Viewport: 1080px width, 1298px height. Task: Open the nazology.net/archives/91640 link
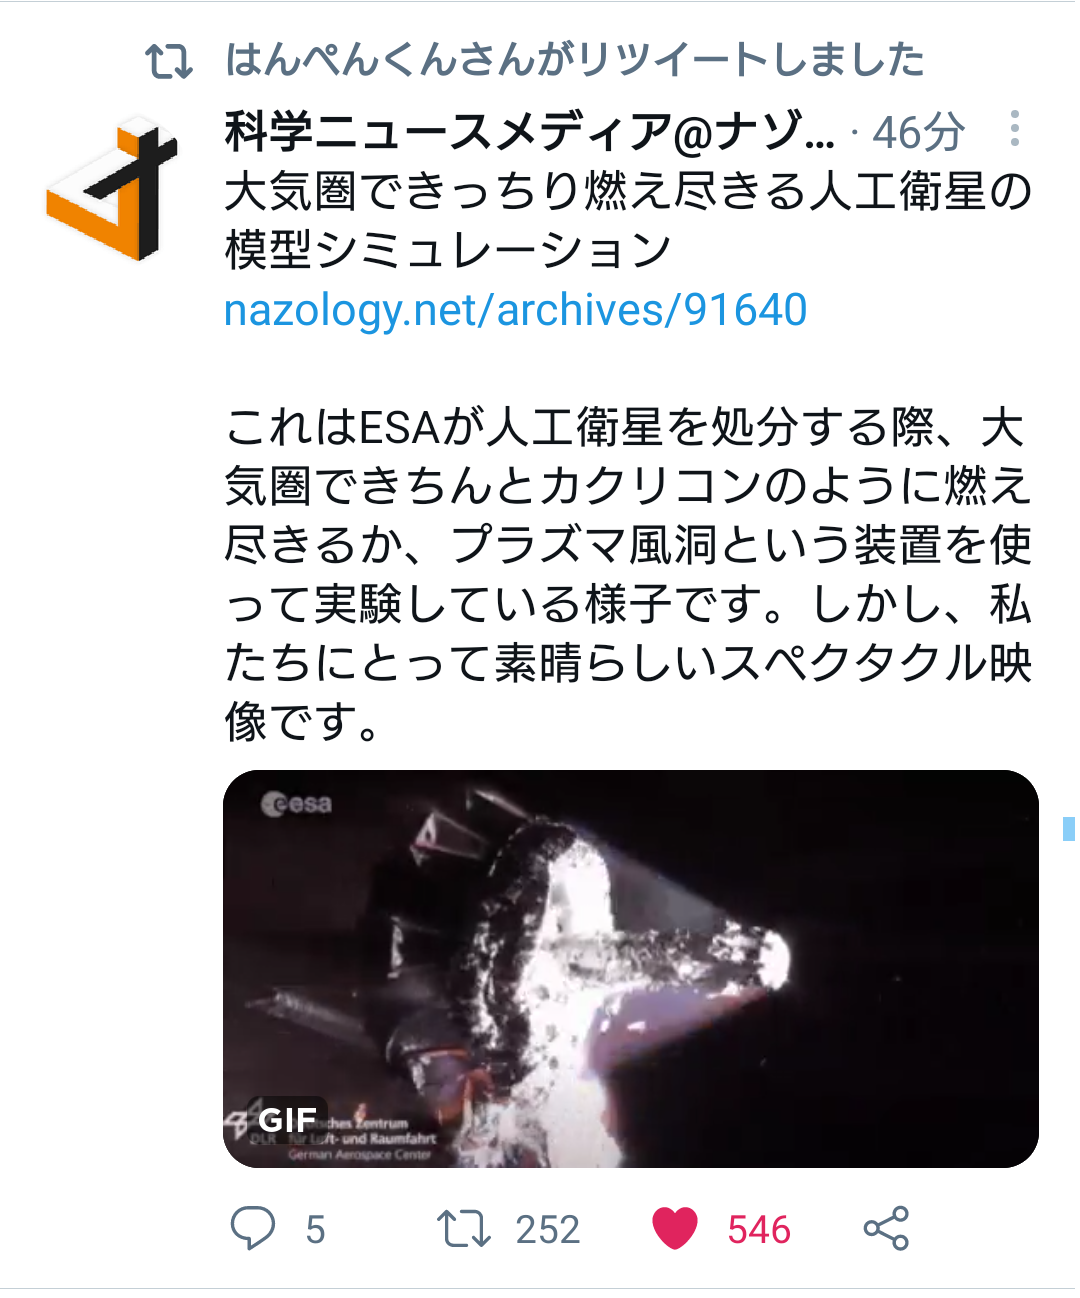516,310
